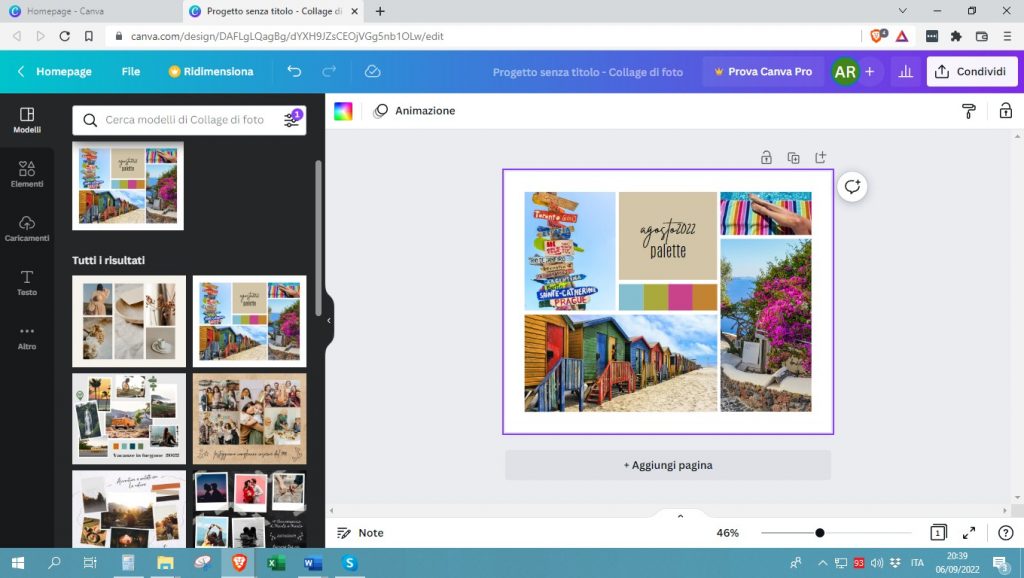1024x578 pixels.
Task: Click the undo arrow icon
Action: pos(294,72)
